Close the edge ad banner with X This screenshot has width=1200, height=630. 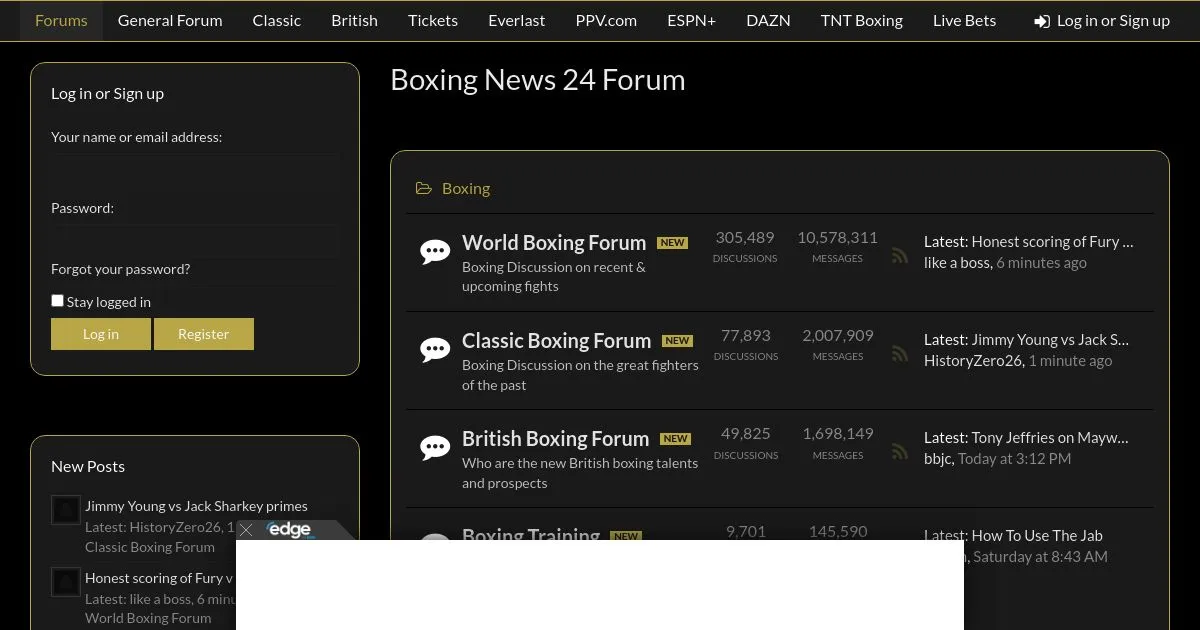click(246, 530)
